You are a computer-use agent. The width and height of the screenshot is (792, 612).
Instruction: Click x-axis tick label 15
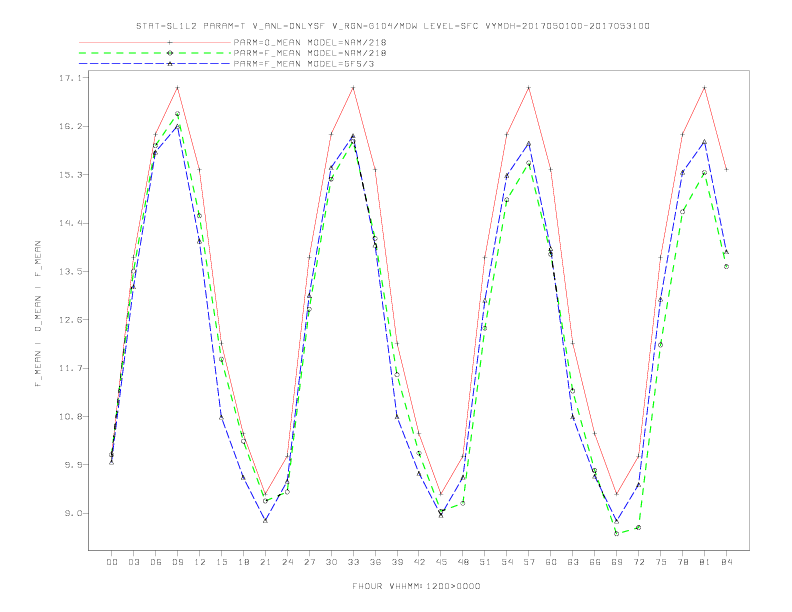[x=221, y=562]
